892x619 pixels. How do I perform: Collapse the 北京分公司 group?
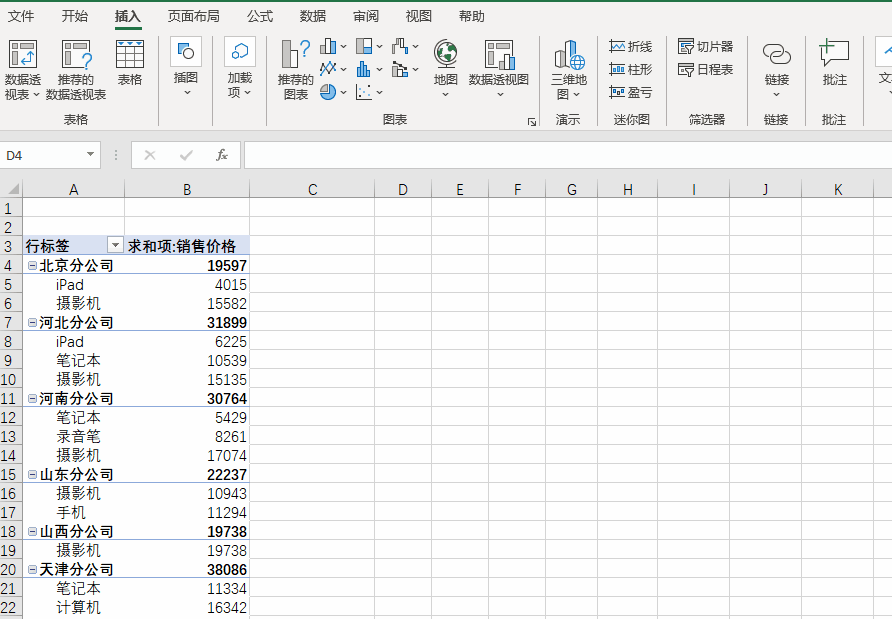point(32,265)
